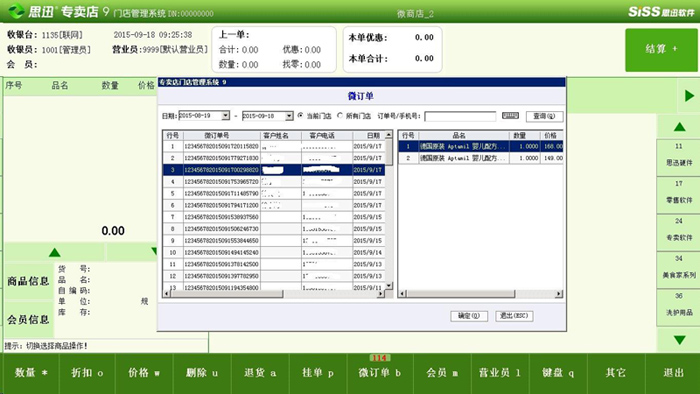Image resolution: width=700 pixels, height=394 pixels.
Task: Click the down arrow below the category list
Action: pyautogui.click(x=679, y=340)
